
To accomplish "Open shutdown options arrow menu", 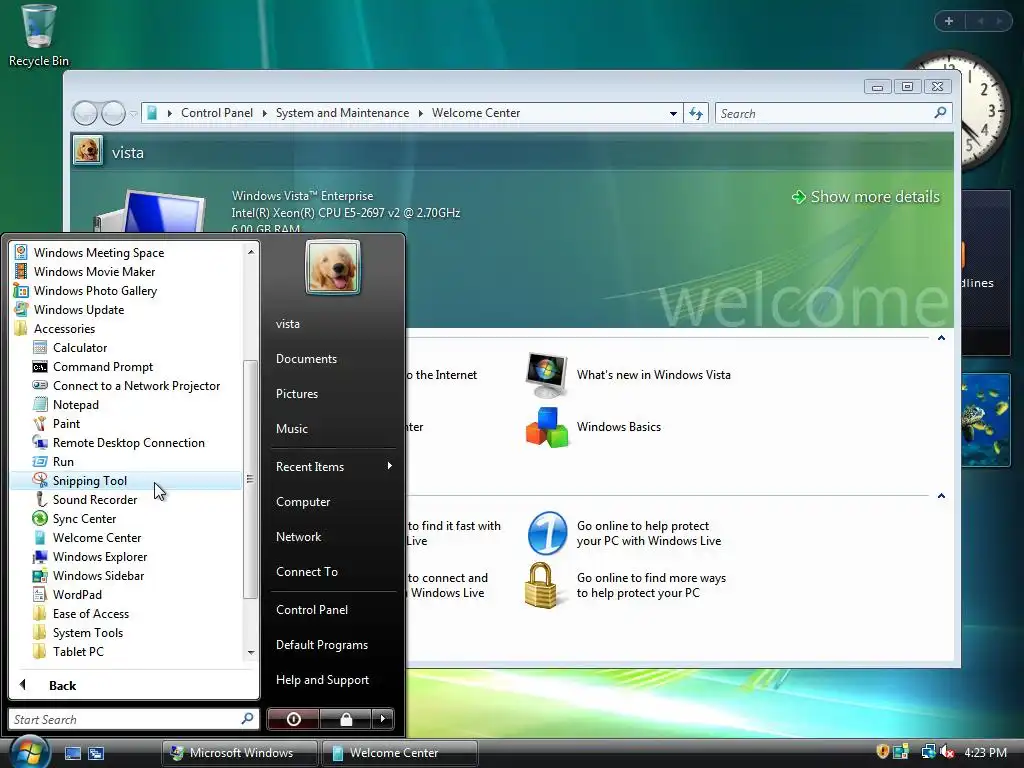I will pos(383,719).
